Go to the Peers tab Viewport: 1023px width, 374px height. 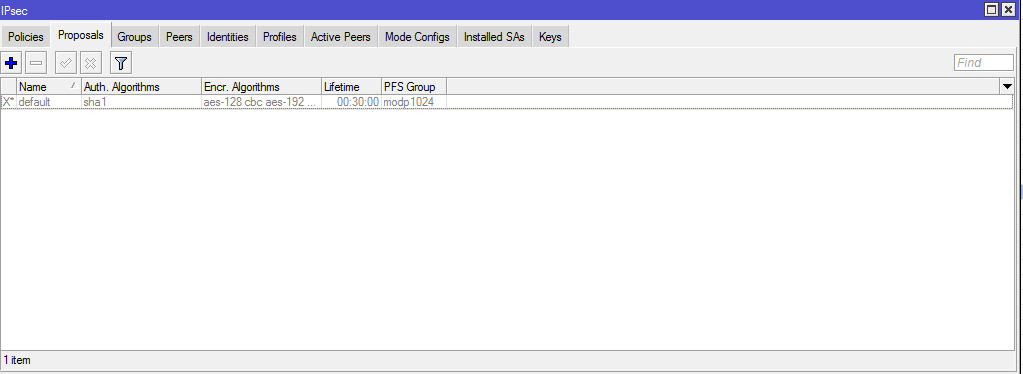179,37
